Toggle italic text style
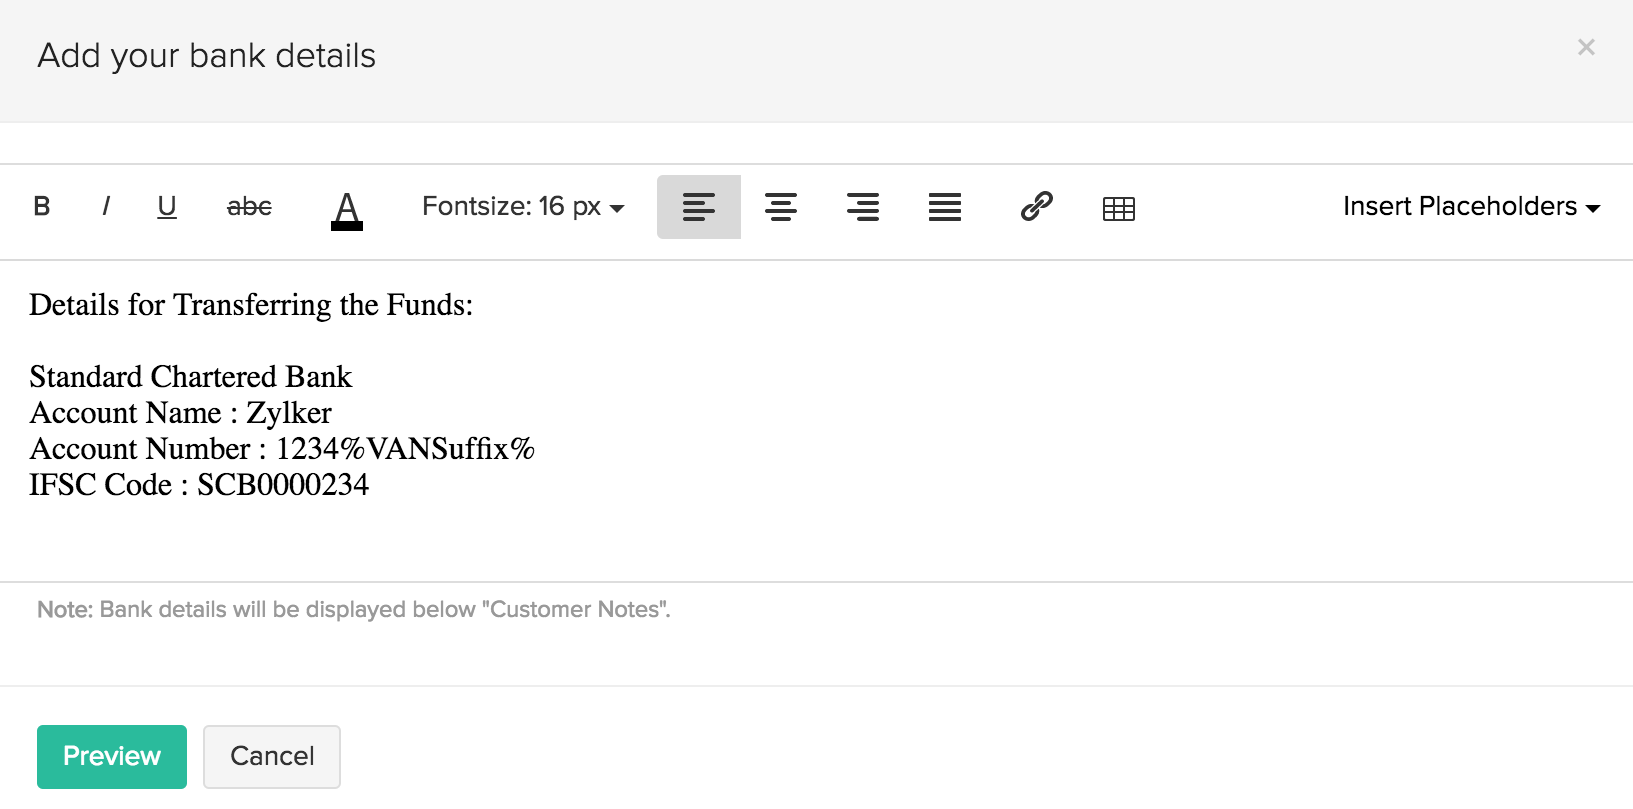 (x=105, y=207)
